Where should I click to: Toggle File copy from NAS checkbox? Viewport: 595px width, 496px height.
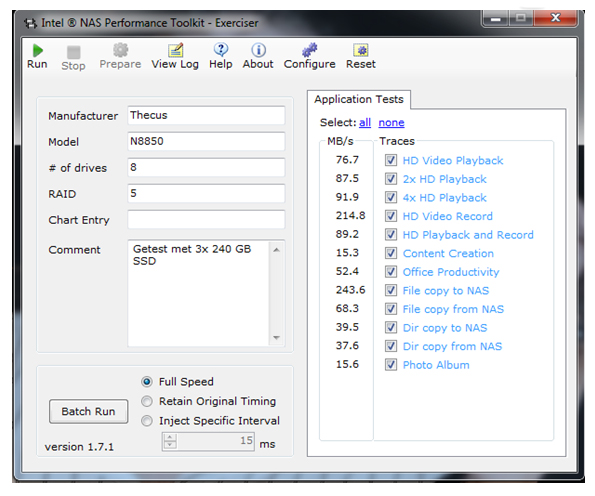[x=391, y=309]
